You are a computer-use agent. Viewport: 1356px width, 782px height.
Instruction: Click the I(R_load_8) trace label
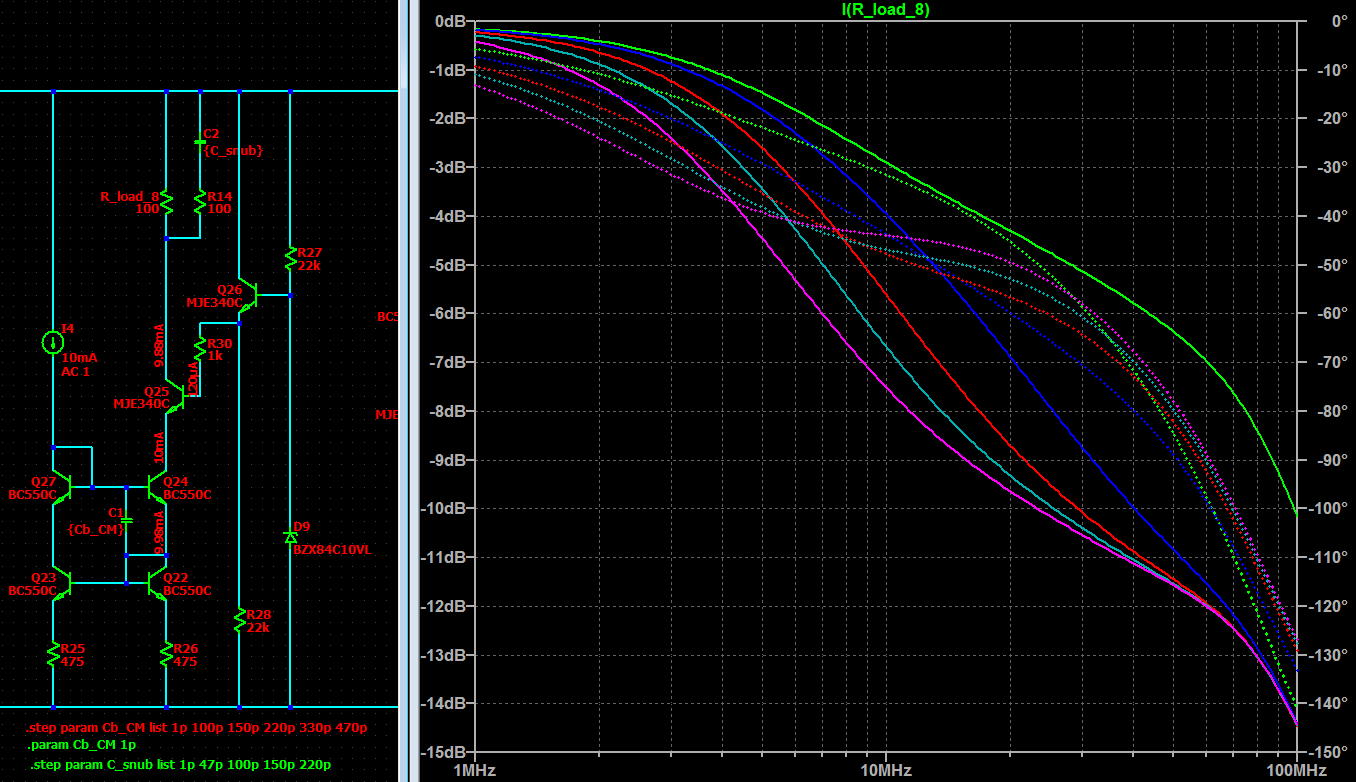[886, 9]
